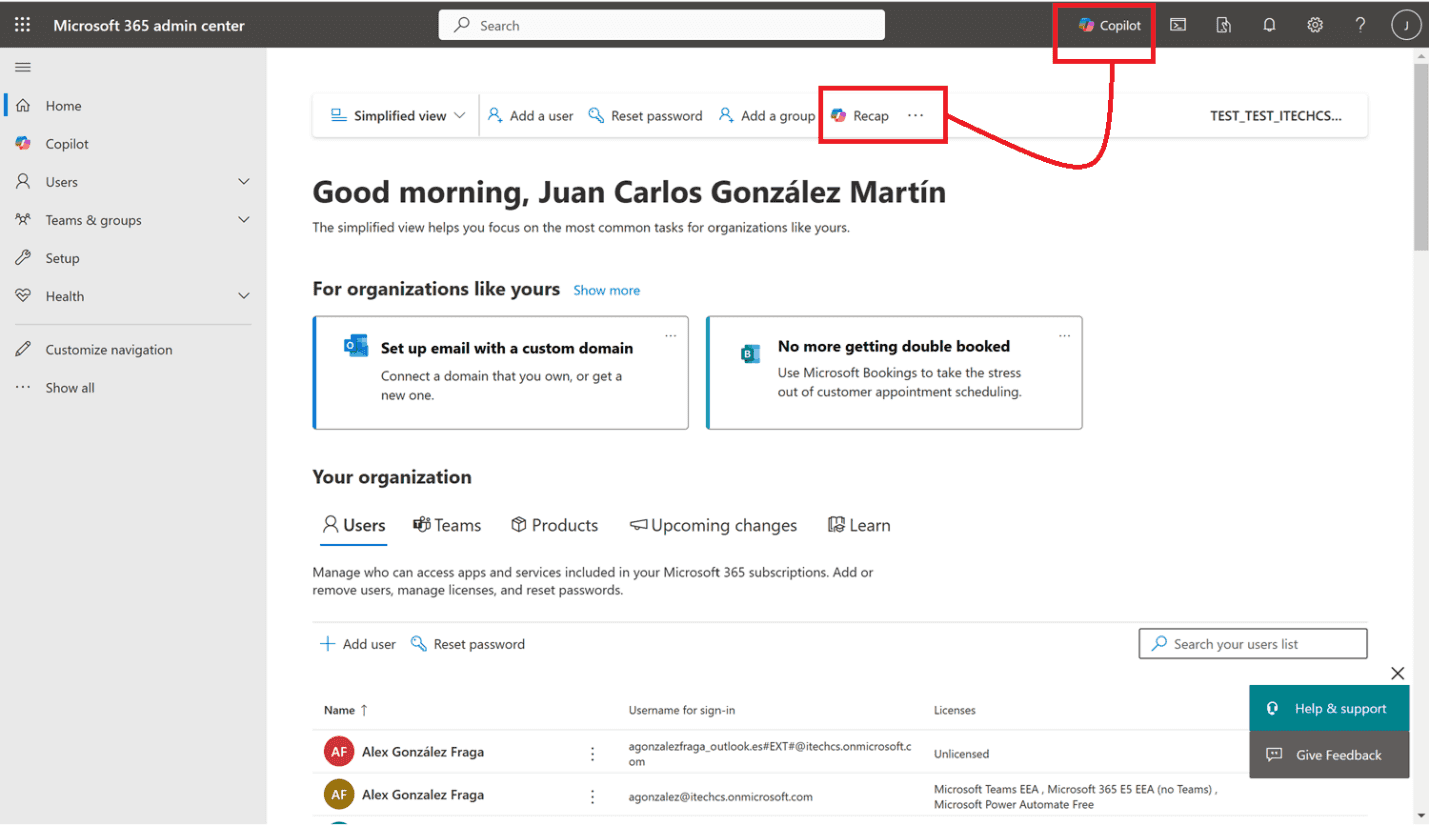Open the account manager avatar J
This screenshot has height=826, width=1429.
coord(1406,25)
